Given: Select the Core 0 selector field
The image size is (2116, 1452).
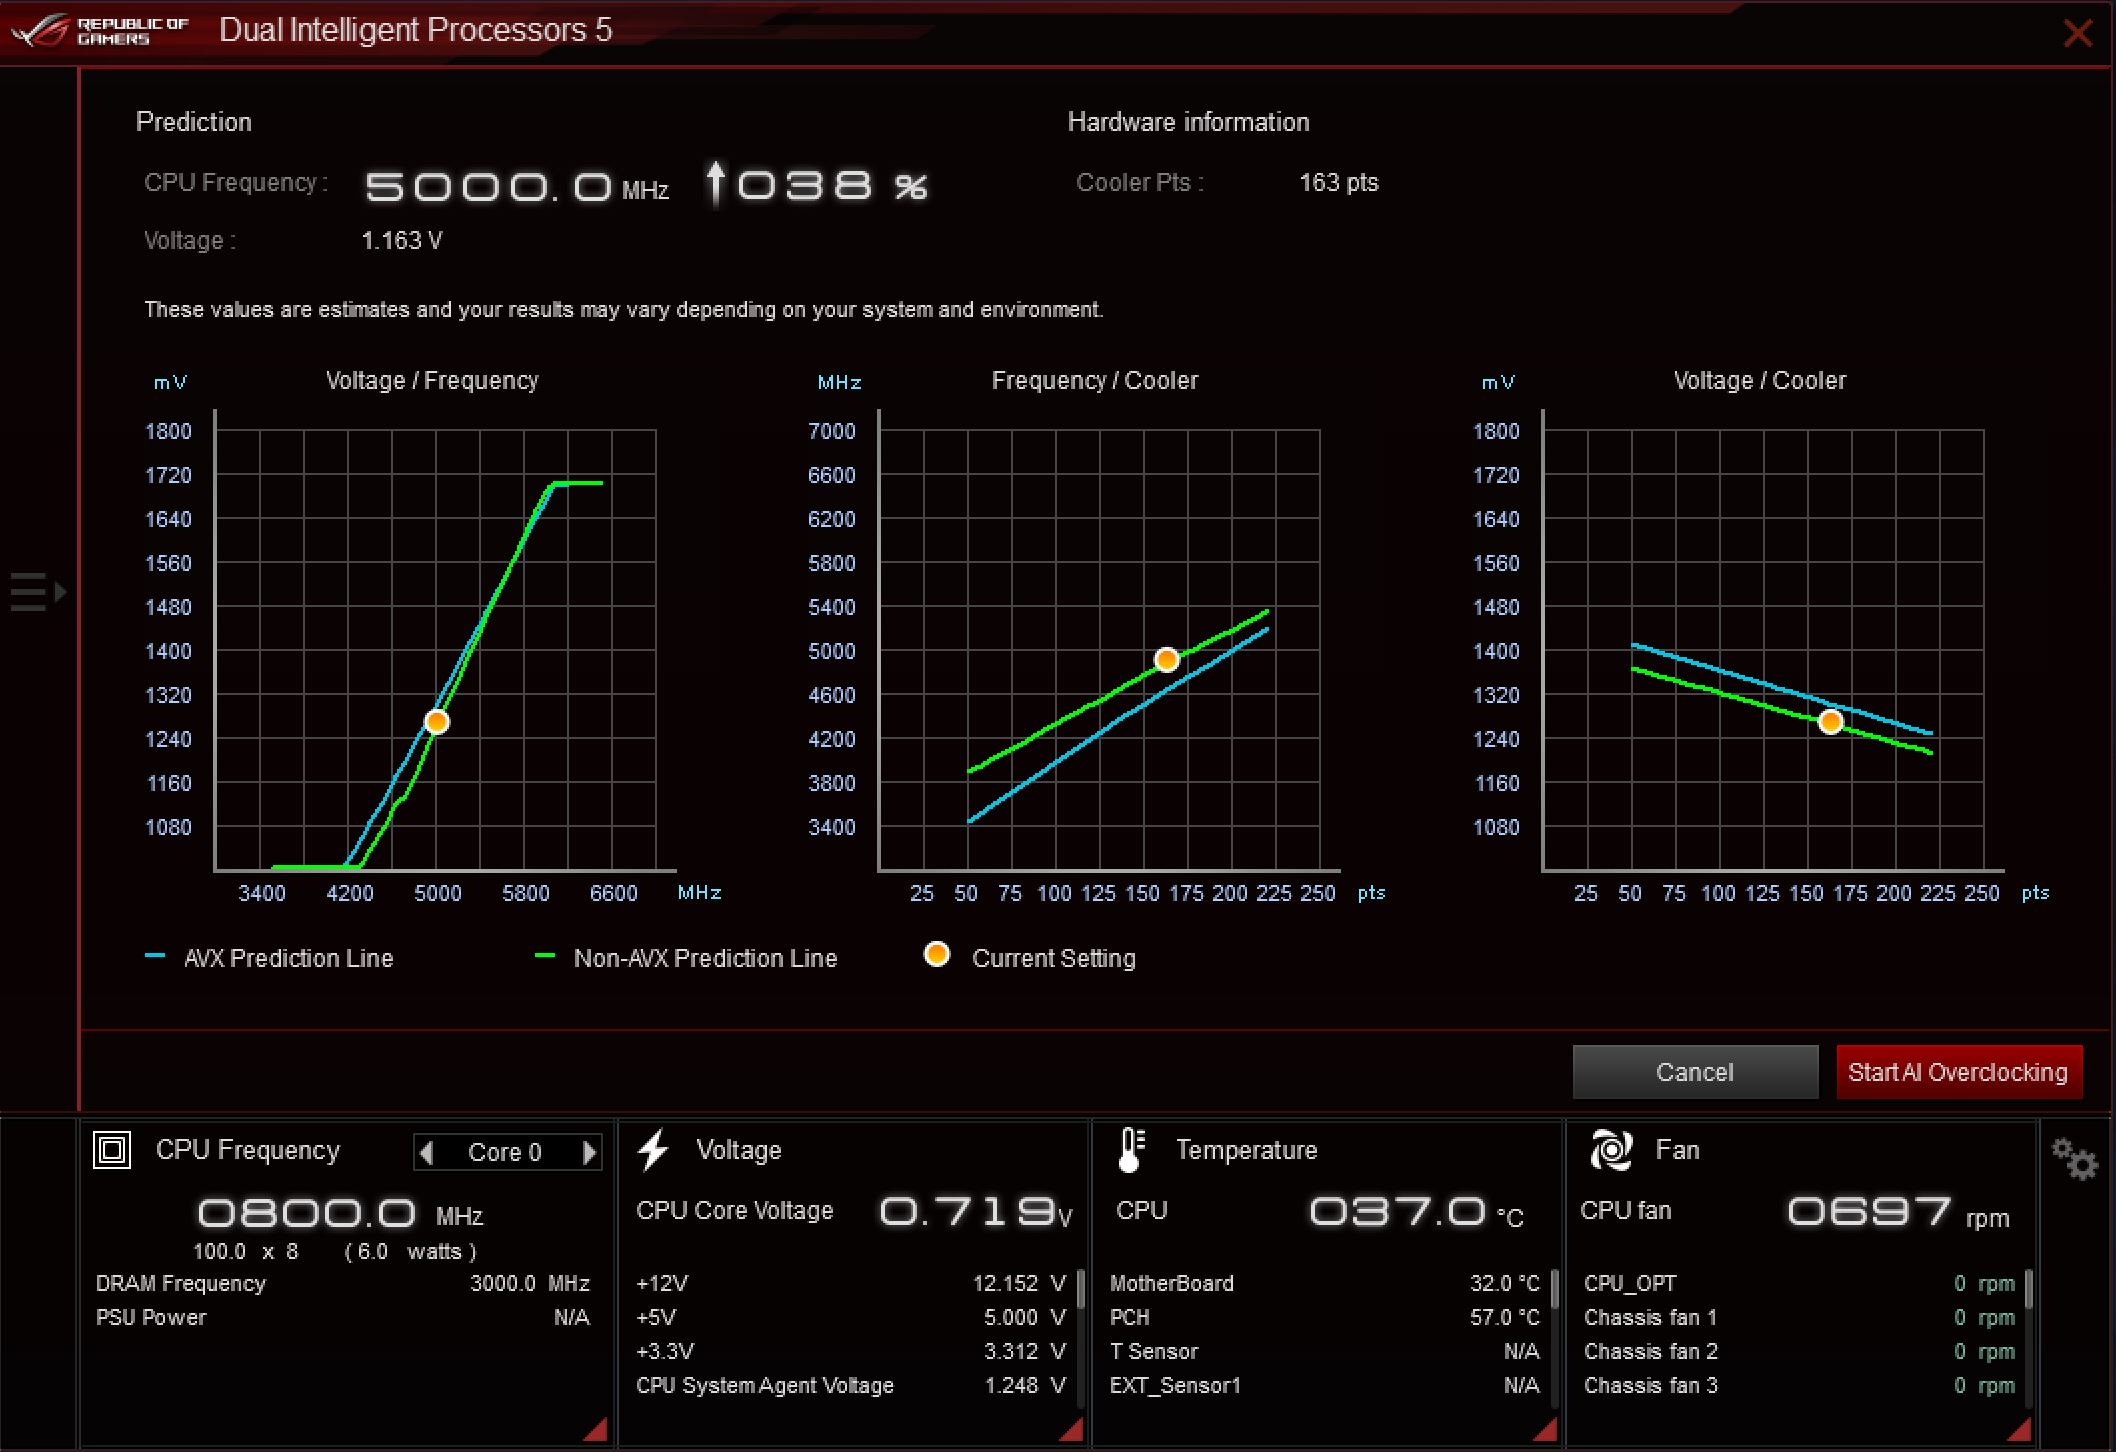Looking at the screenshot, I should 507,1153.
